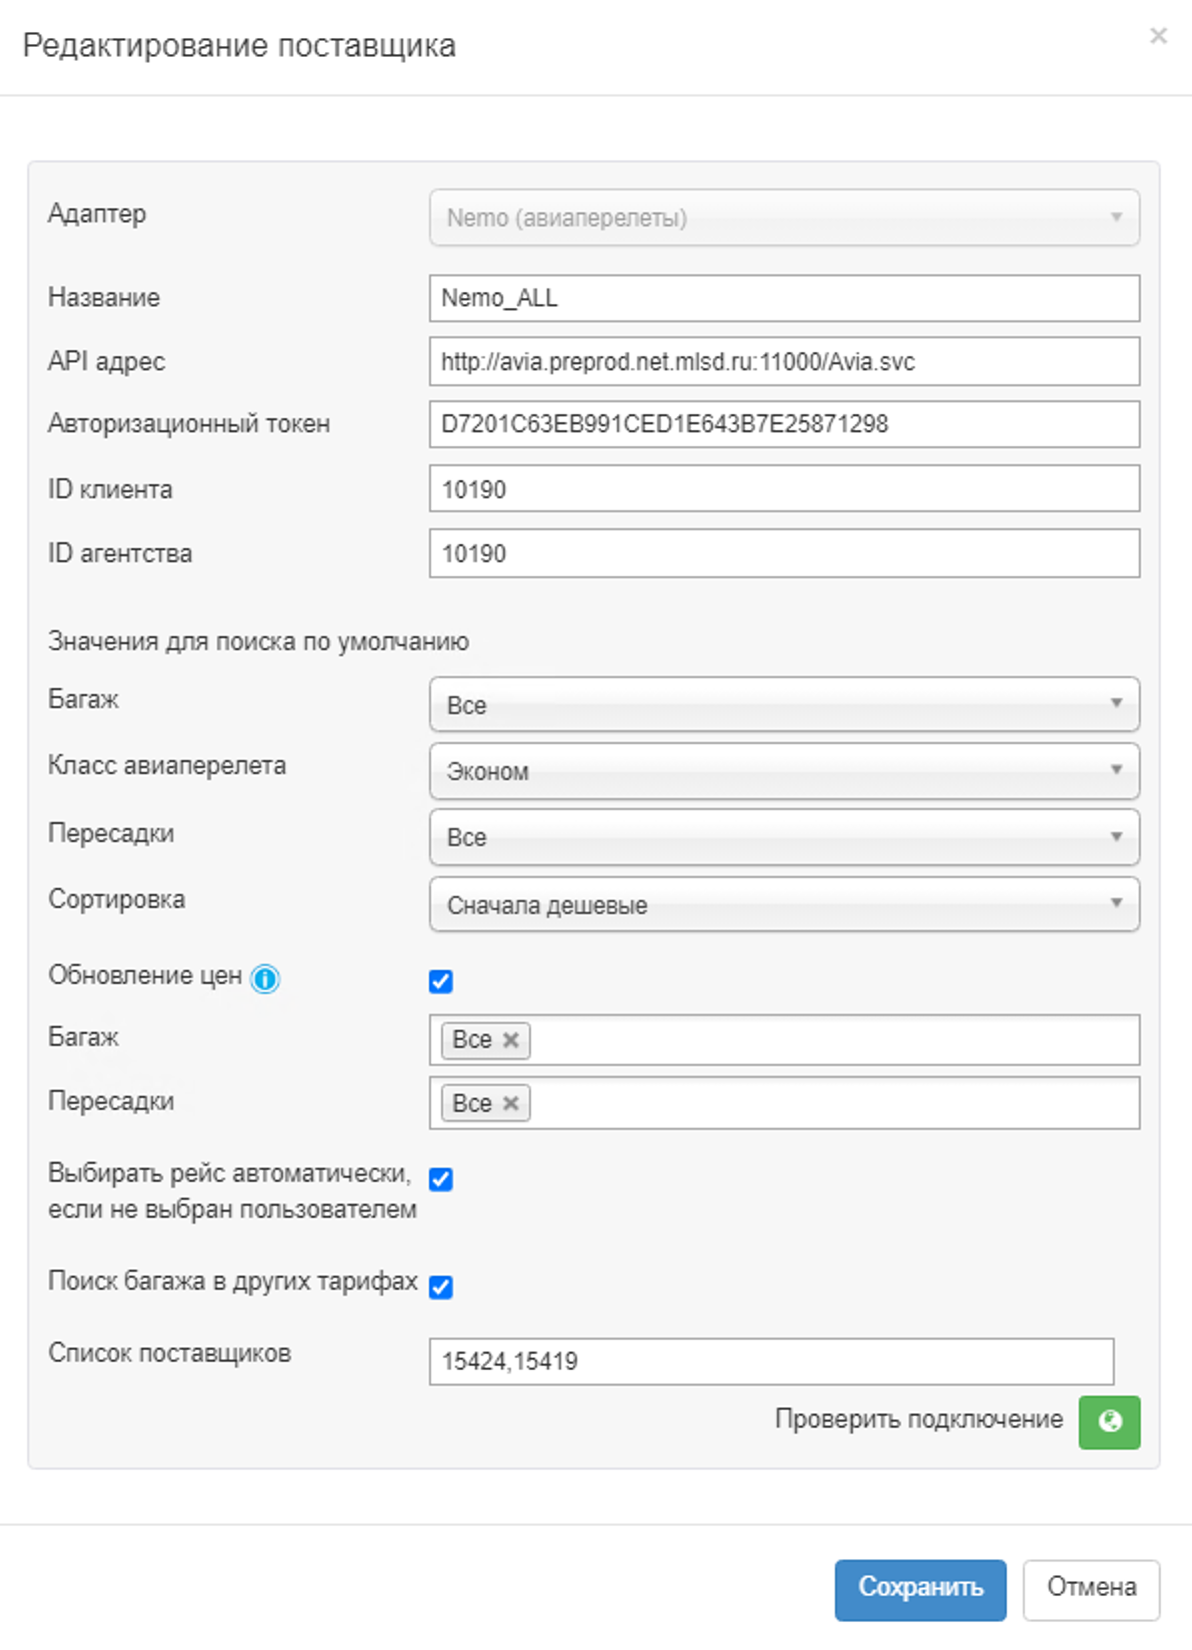Uncheck automatic flight selection checkbox
Screen dimensions: 1192x1650
click(441, 1179)
